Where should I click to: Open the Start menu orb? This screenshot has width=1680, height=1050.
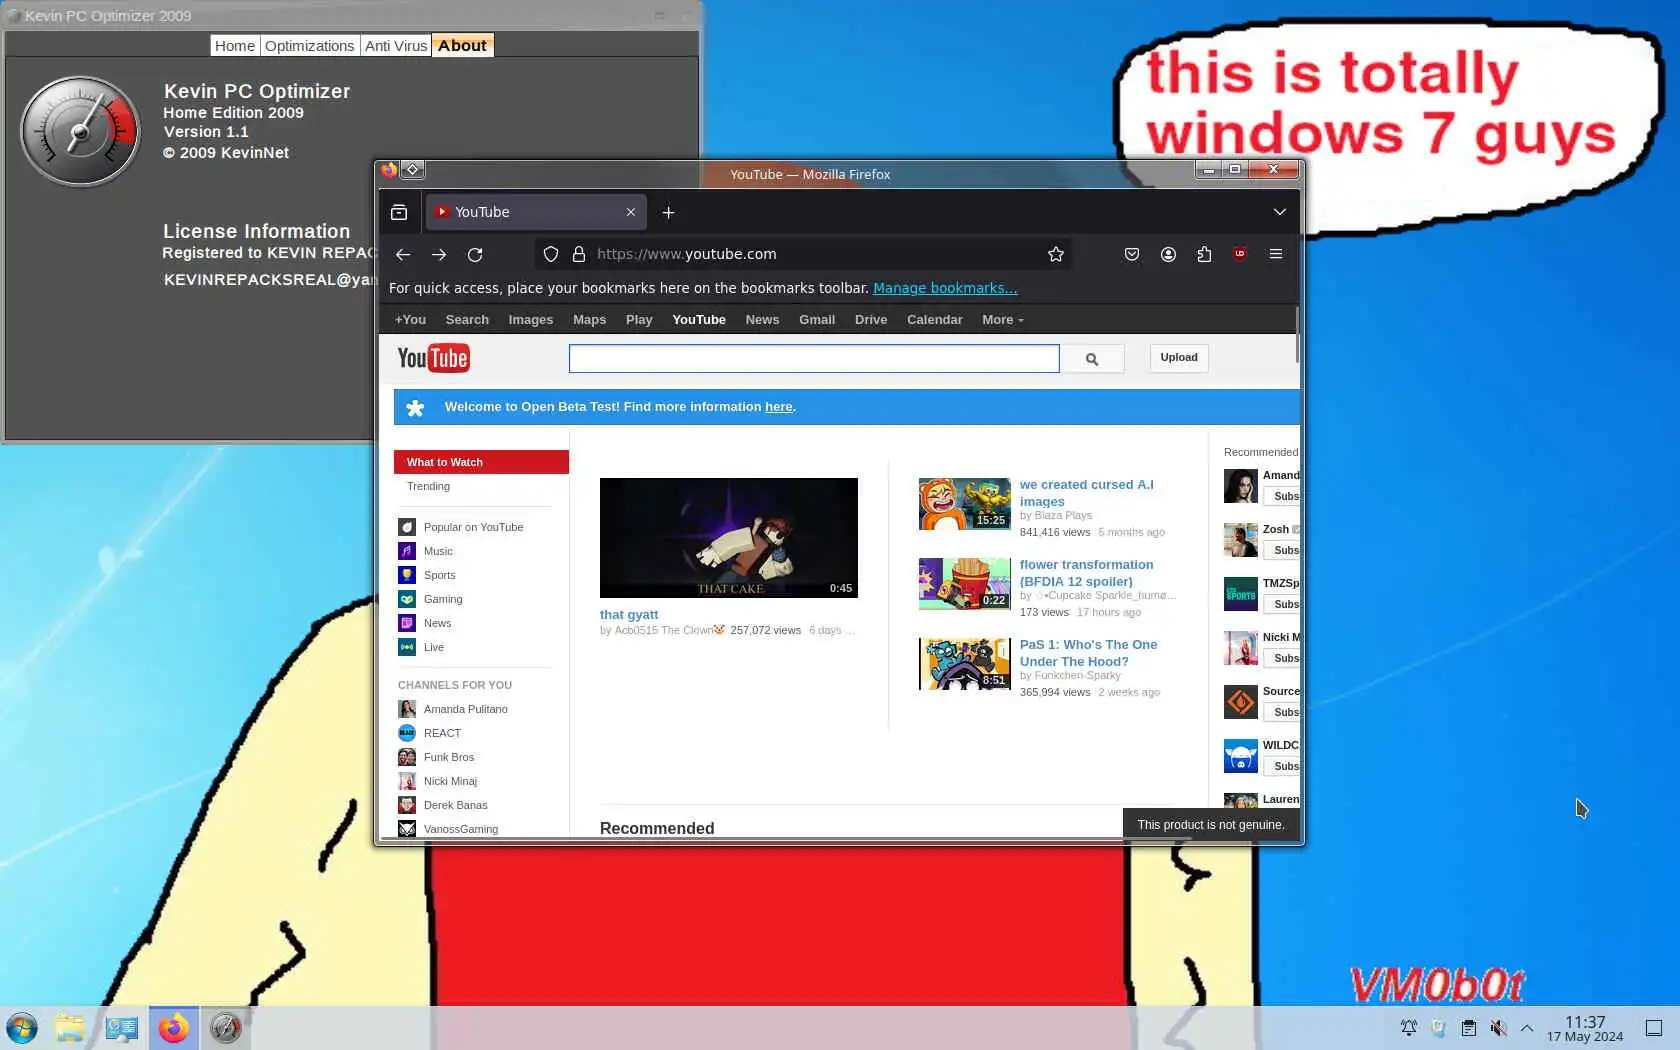click(x=22, y=1028)
